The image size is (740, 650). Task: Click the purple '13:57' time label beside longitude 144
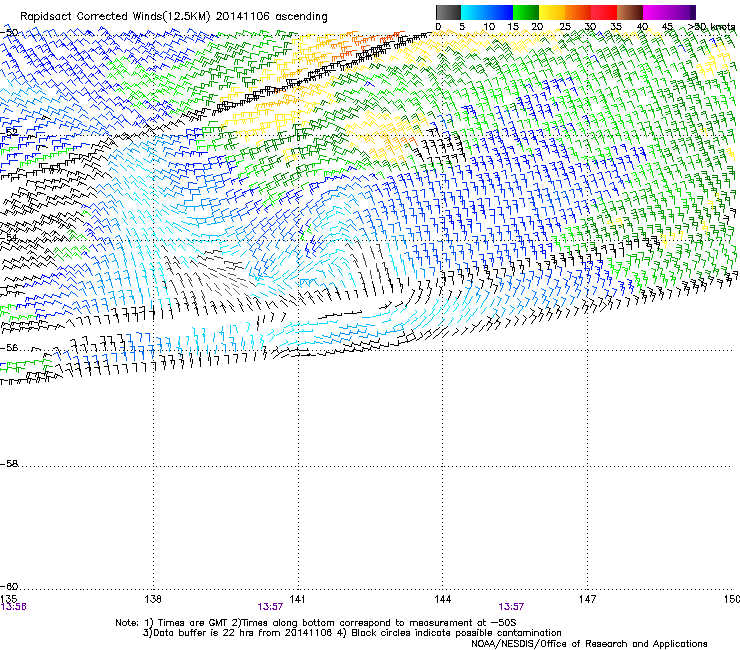point(511,607)
